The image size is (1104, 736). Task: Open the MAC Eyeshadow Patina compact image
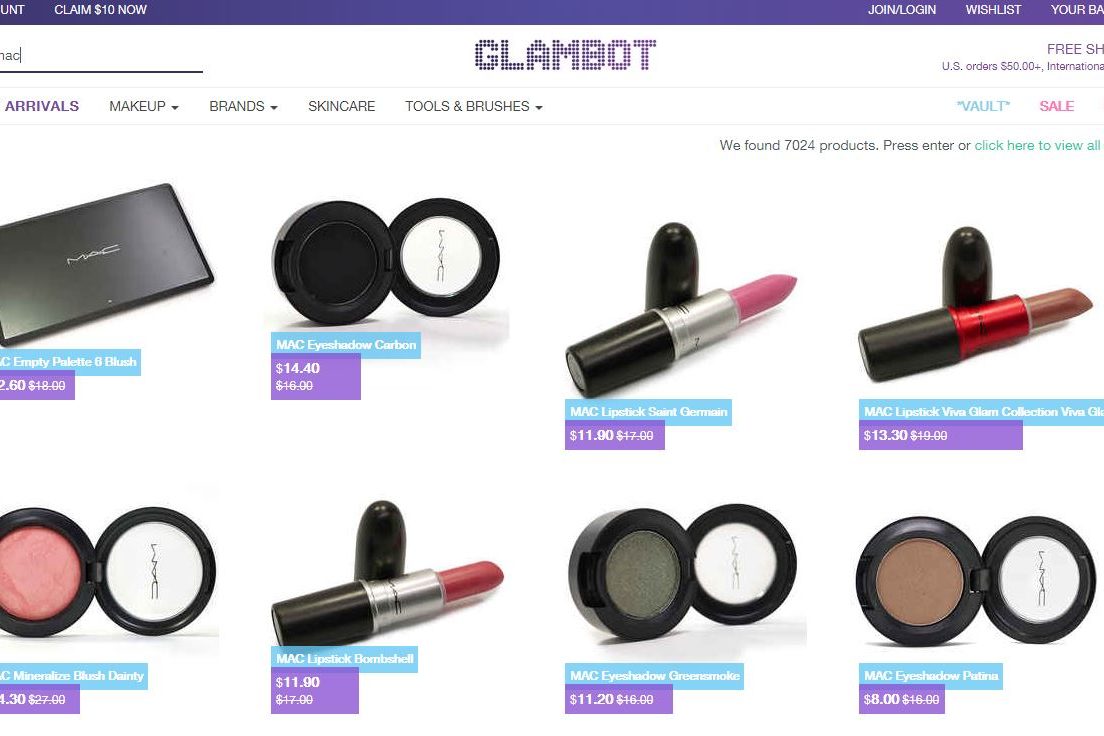coord(976,580)
